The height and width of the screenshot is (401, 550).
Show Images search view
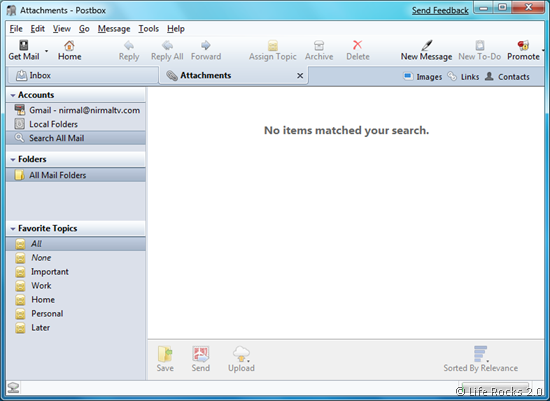click(423, 76)
